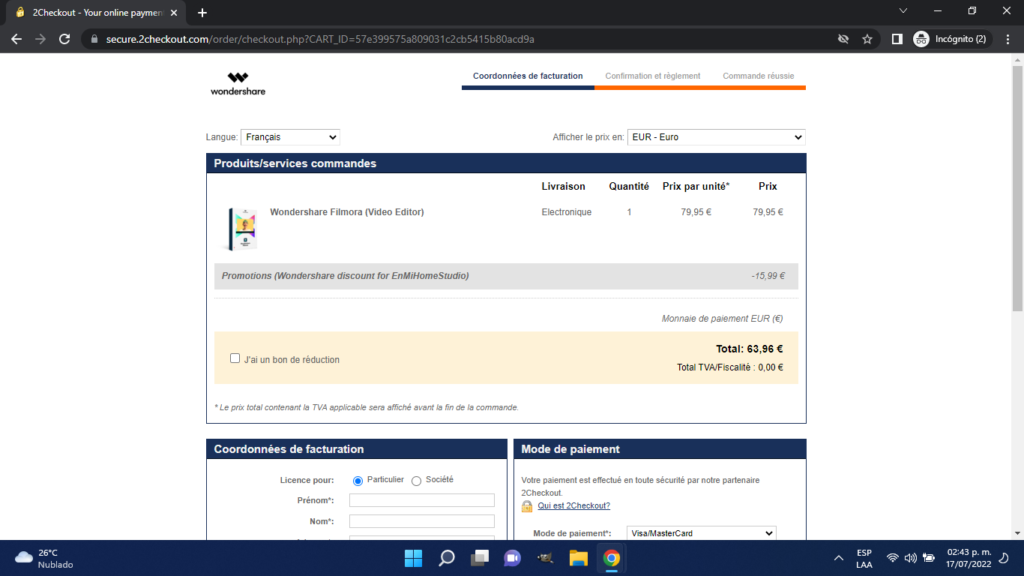View site security lock info
This screenshot has height=576, width=1024.
pos(94,39)
